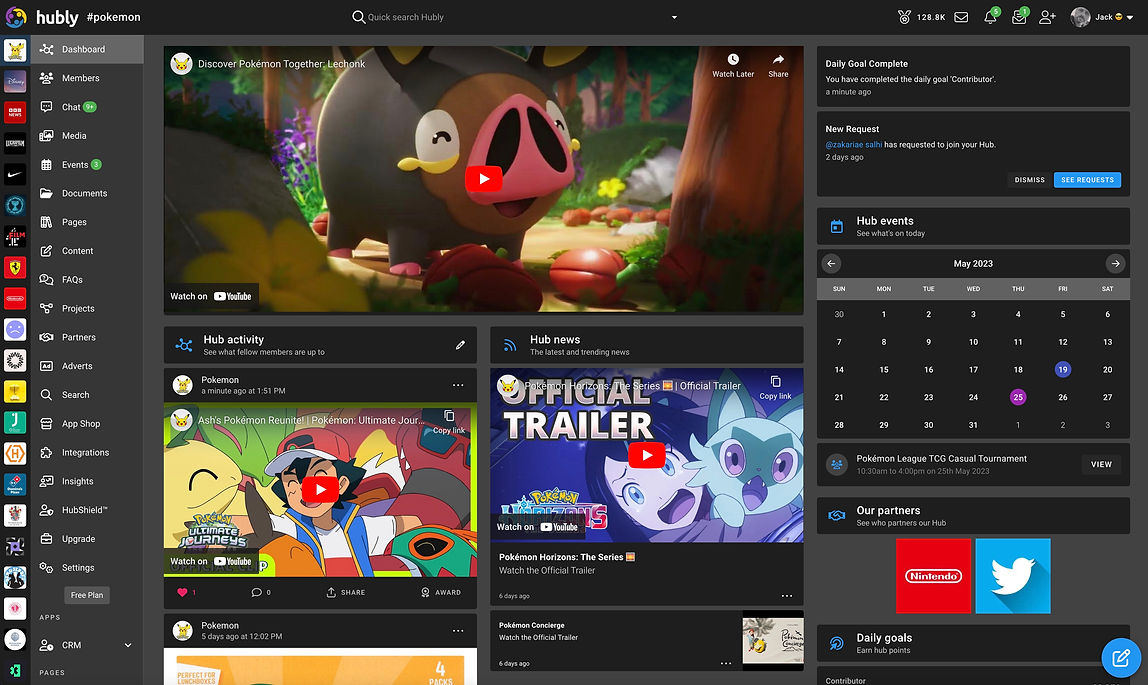Screen dimensions: 1148x685
Task: Click Share on the Lechonk video
Action: tap(778, 65)
